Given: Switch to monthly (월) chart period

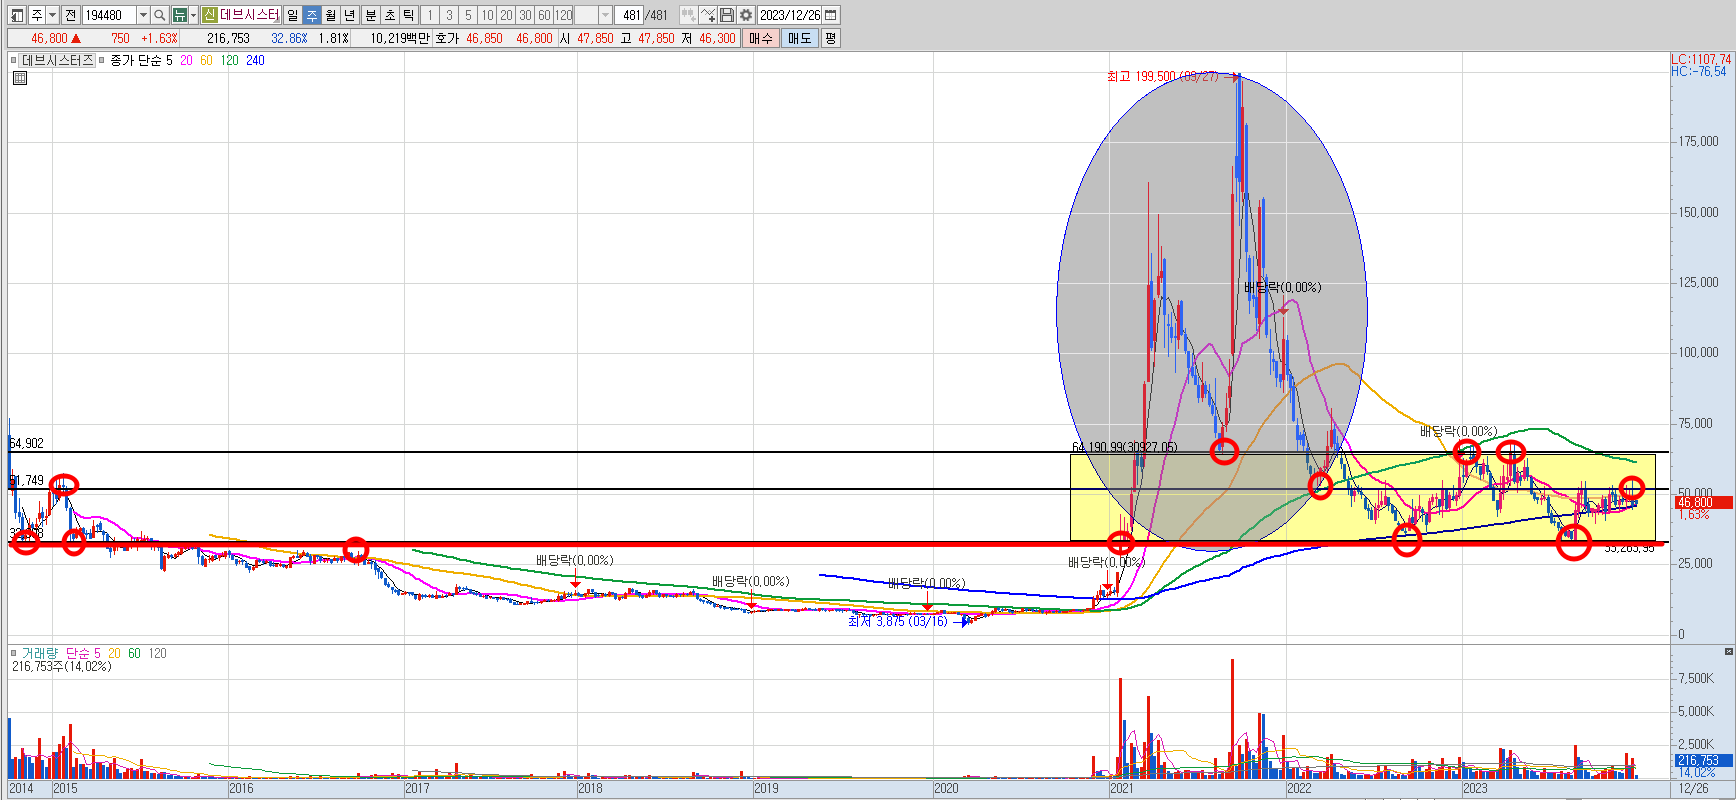Looking at the screenshot, I should (x=330, y=15).
